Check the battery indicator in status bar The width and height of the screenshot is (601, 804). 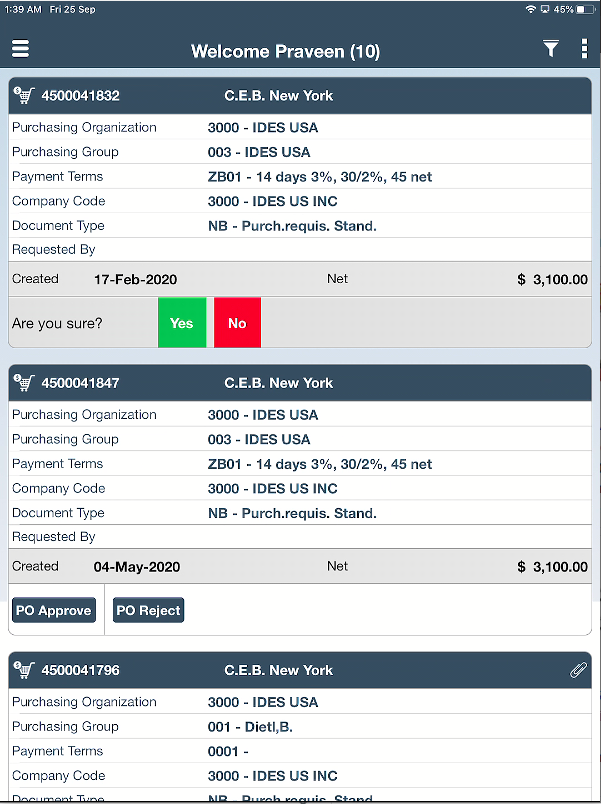point(585,9)
